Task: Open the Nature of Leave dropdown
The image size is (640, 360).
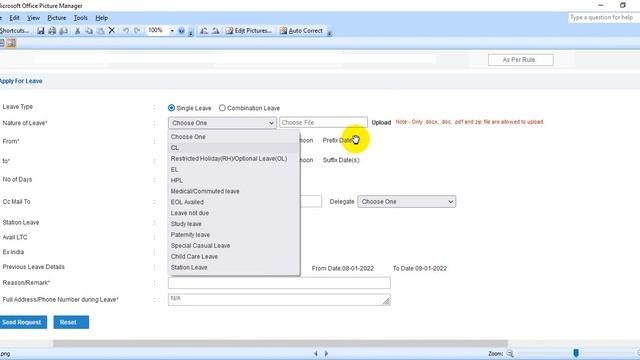Action: click(222, 123)
